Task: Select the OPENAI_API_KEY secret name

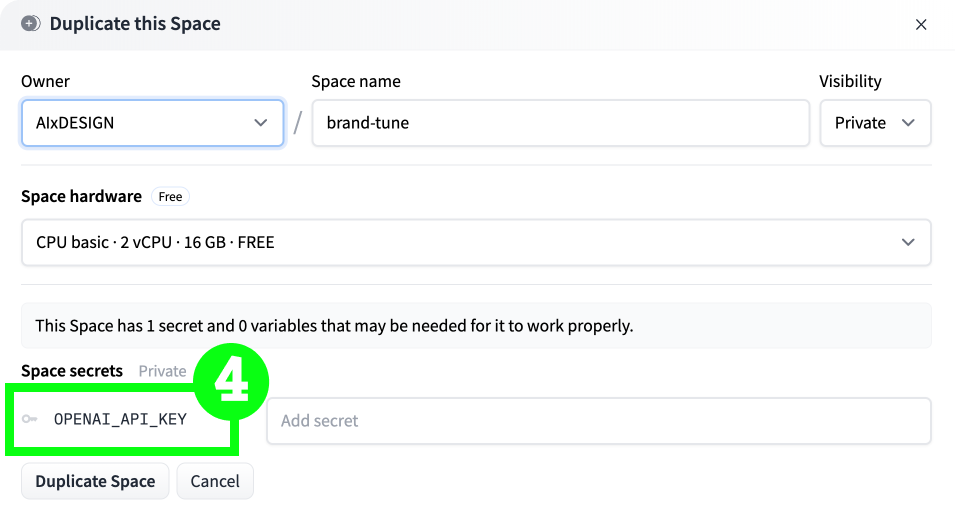Action: coord(120,420)
